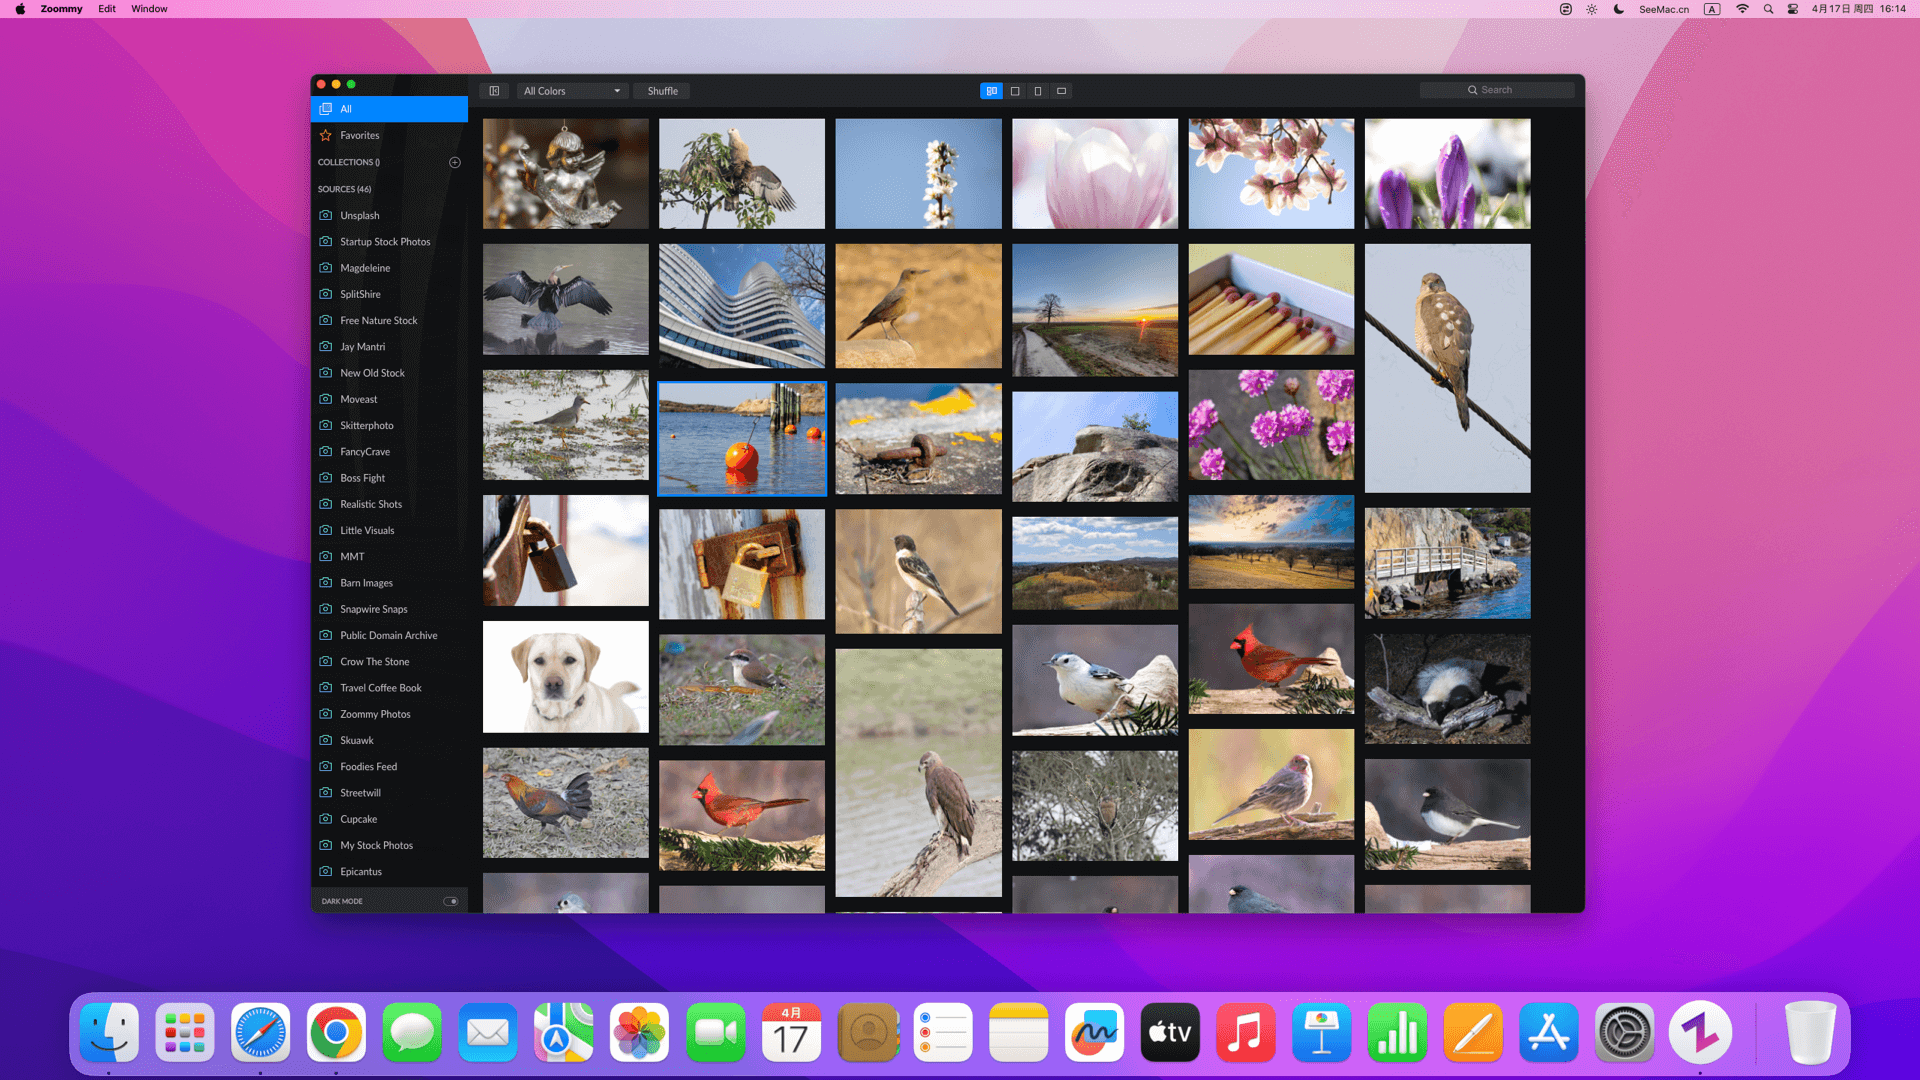Open Zoommy app icon in the Dock

click(x=1699, y=1033)
